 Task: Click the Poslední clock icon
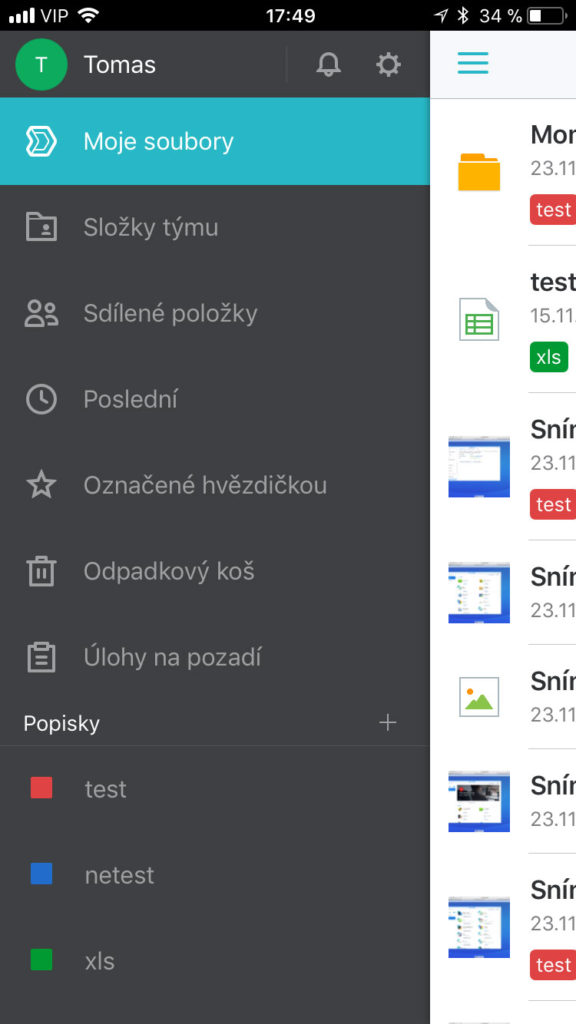pyautogui.click(x=41, y=399)
